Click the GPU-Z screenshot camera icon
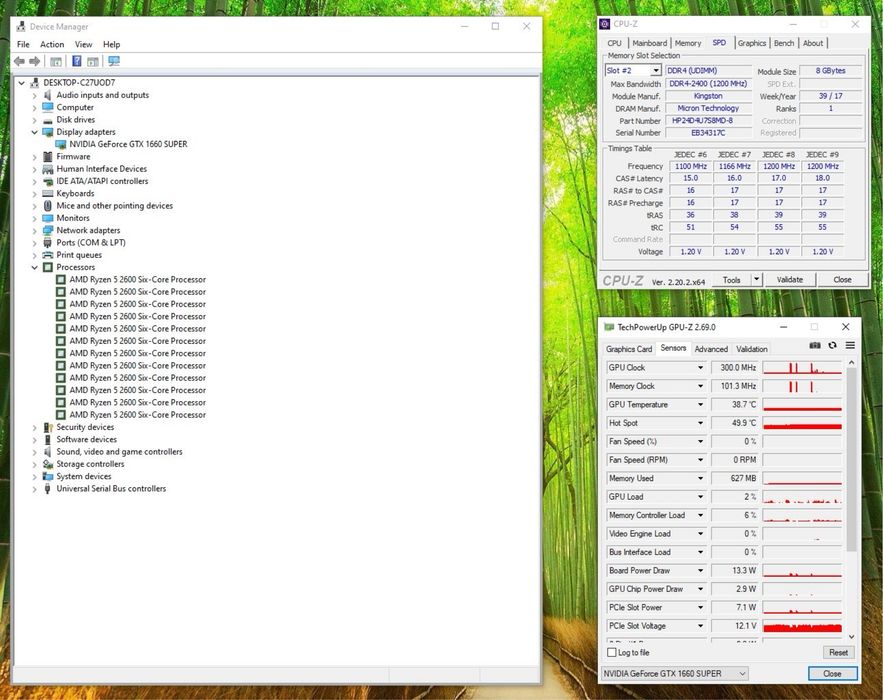Viewport: 883px width, 700px height. coord(815,345)
